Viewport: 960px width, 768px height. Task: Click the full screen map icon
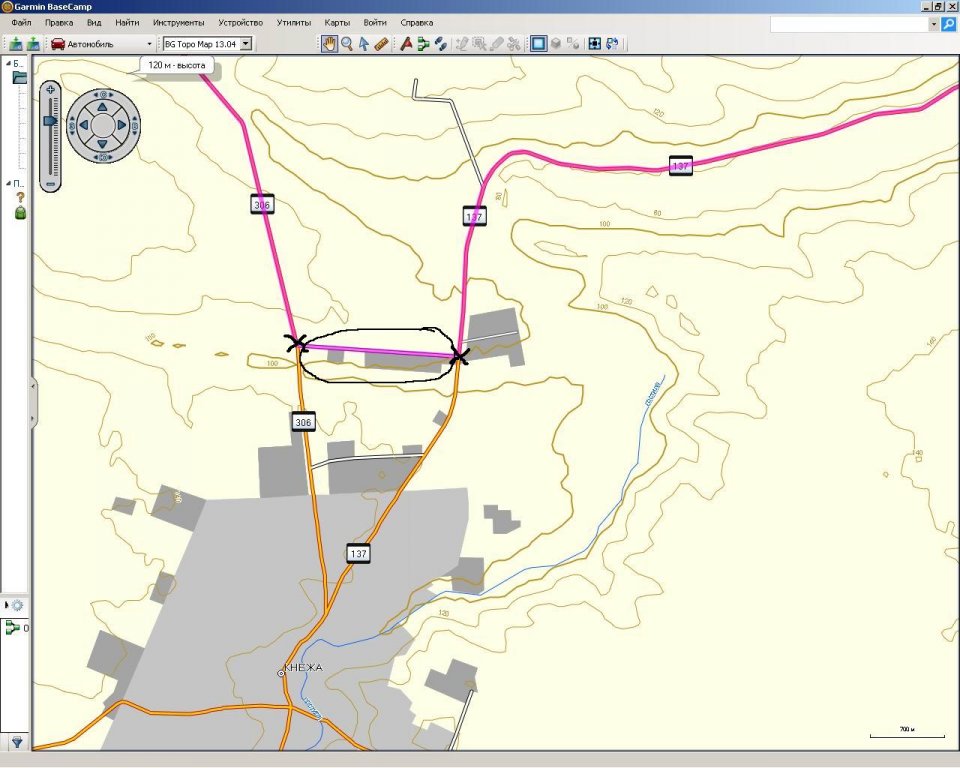point(594,43)
